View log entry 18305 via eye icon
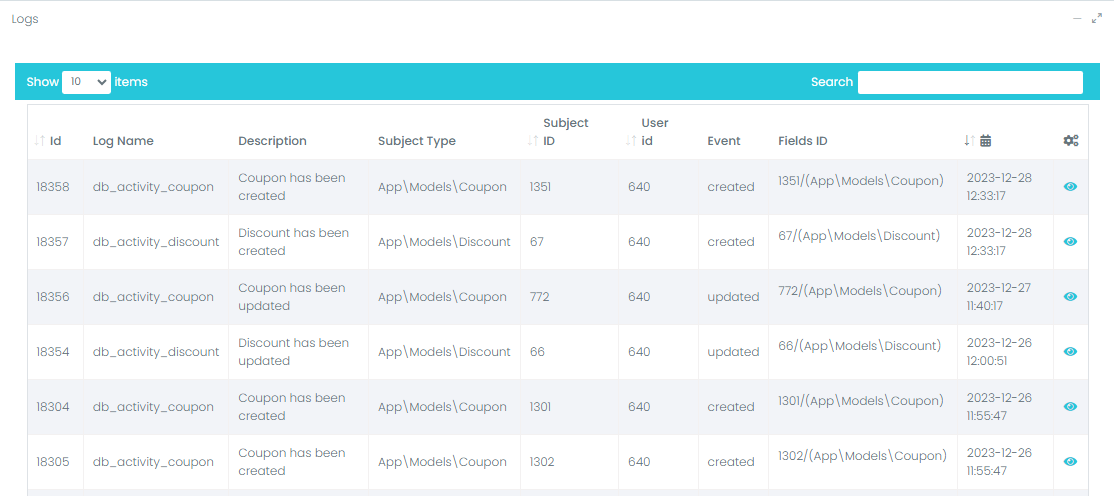1114x496 pixels. click(x=1070, y=462)
